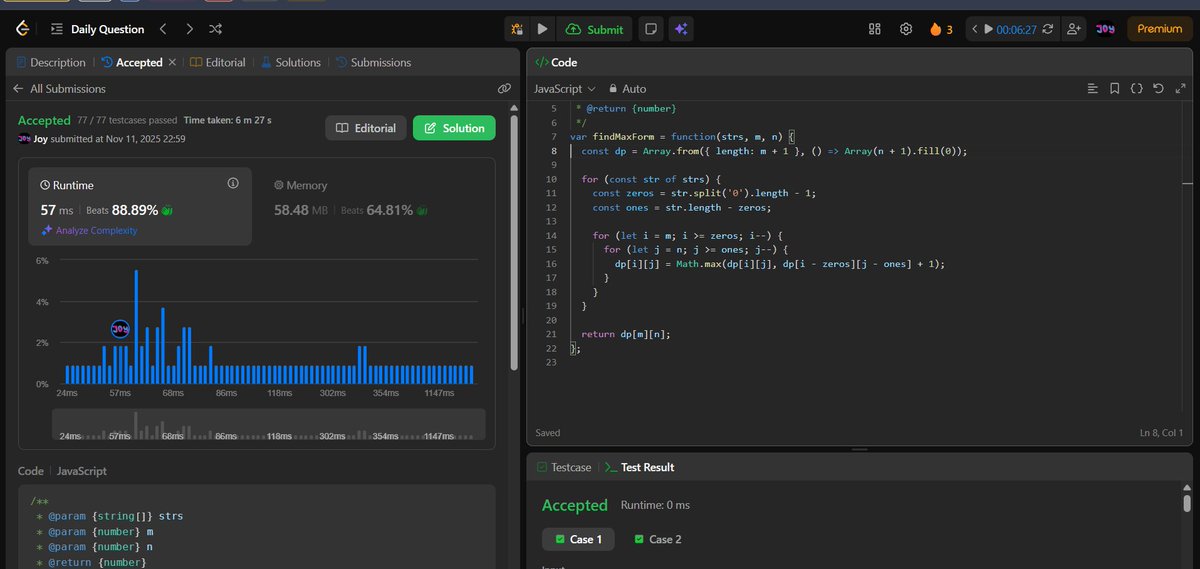
Task: Click the Editorial button beside Solution
Action: point(366,128)
